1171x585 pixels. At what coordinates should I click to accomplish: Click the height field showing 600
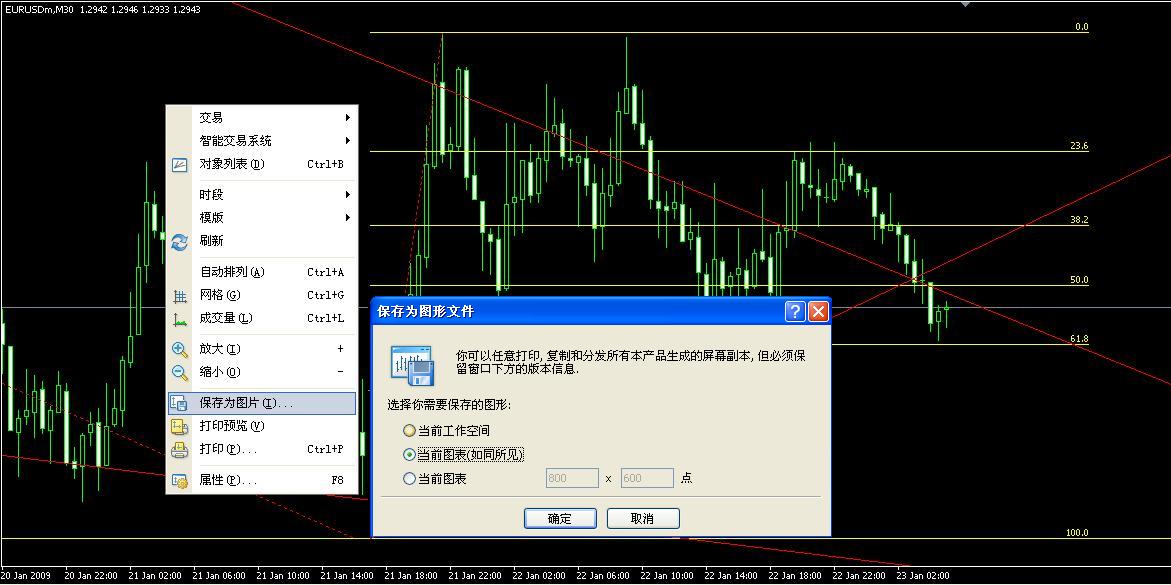(x=647, y=478)
